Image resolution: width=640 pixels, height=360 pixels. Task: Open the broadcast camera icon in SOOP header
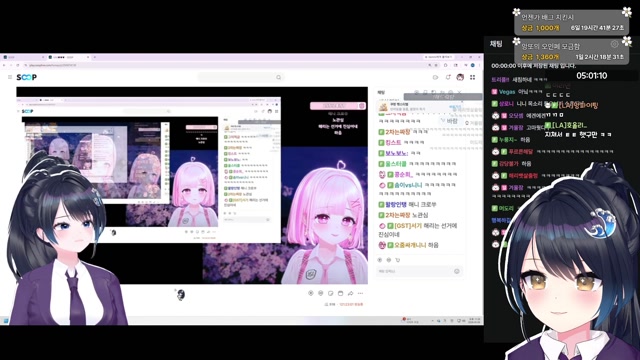pyautogui.click(x=435, y=77)
